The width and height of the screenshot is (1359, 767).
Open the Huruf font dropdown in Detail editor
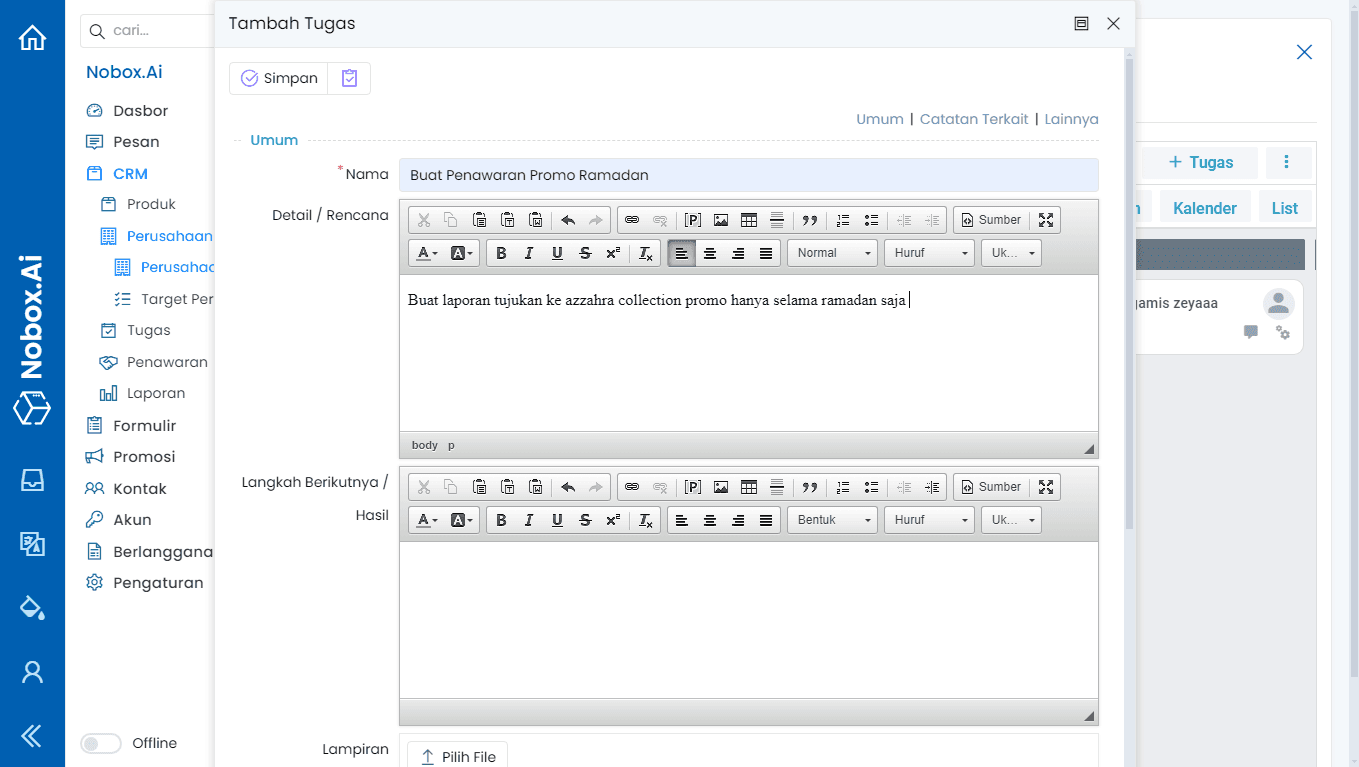(x=929, y=253)
